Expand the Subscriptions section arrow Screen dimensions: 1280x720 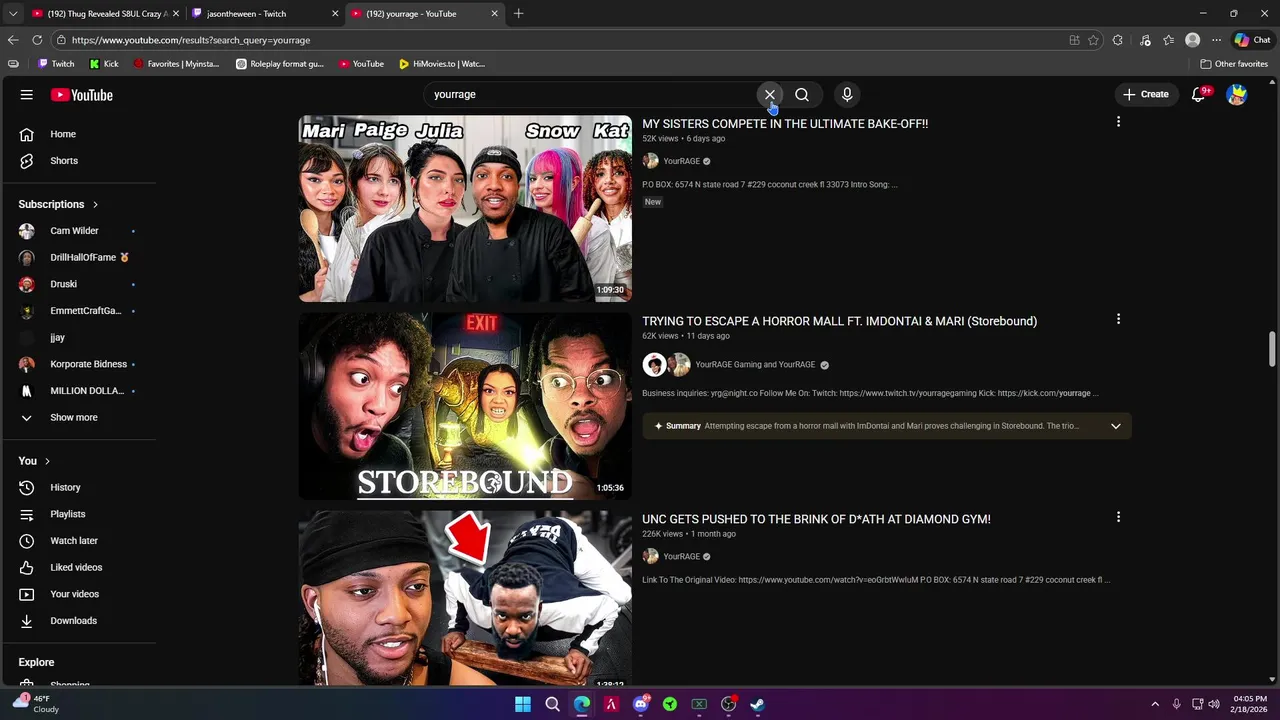tap(95, 205)
